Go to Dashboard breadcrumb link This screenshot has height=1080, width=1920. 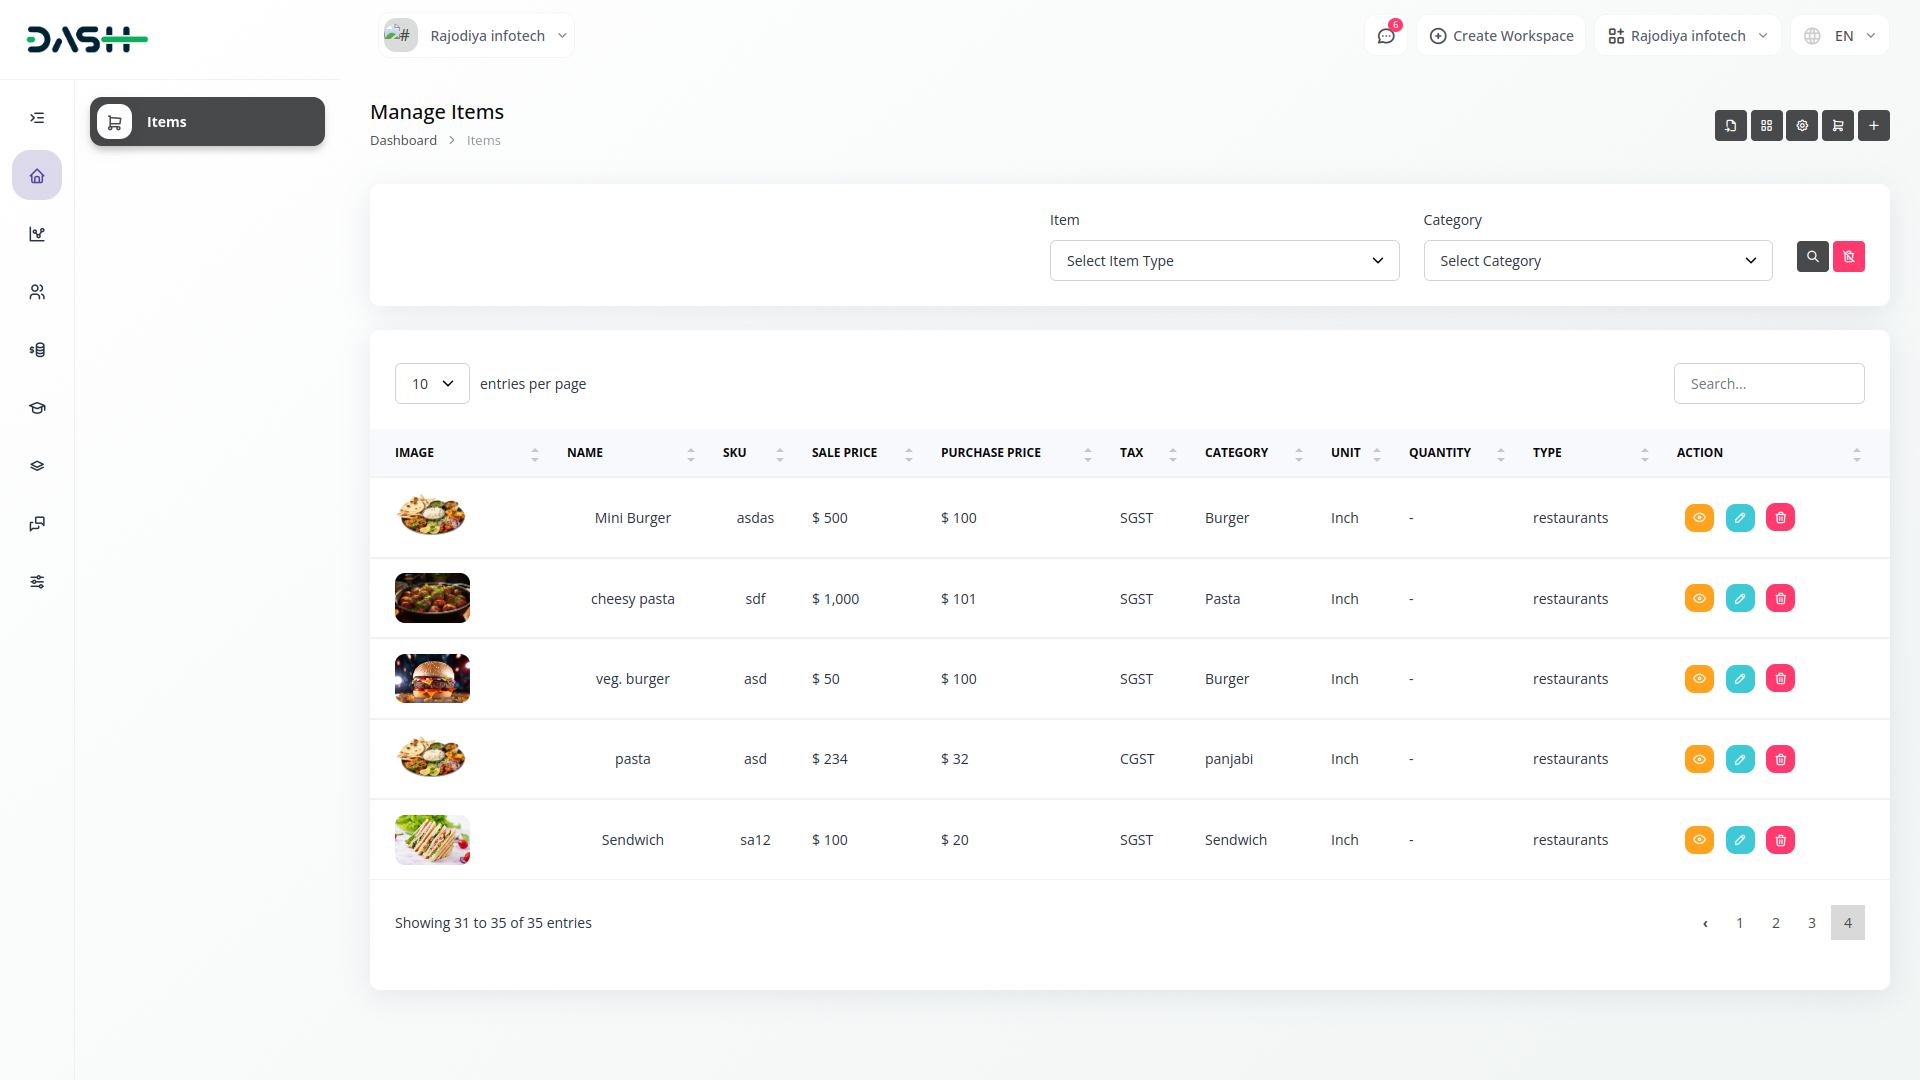(403, 141)
